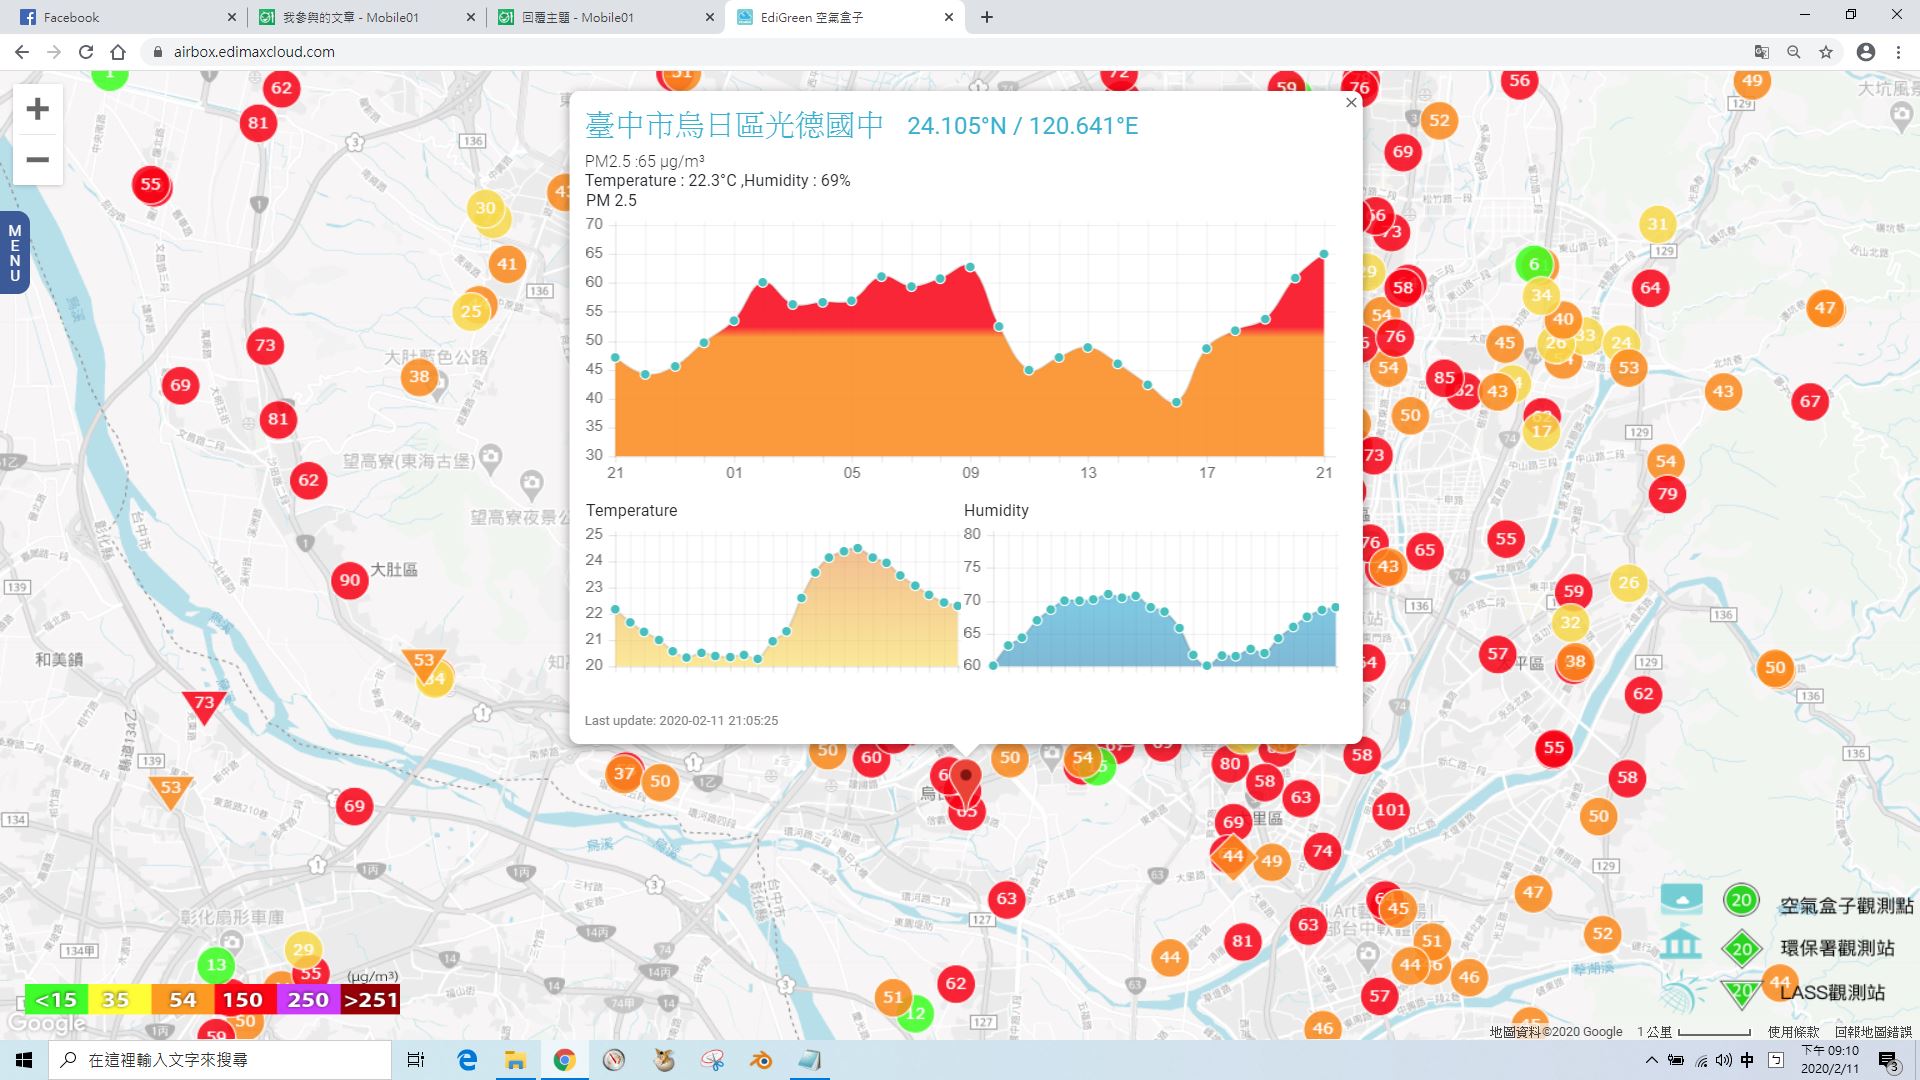This screenshot has width=1920, height=1080.
Task: Click the red 90 marker near 大肚區
Action: pos(349,580)
